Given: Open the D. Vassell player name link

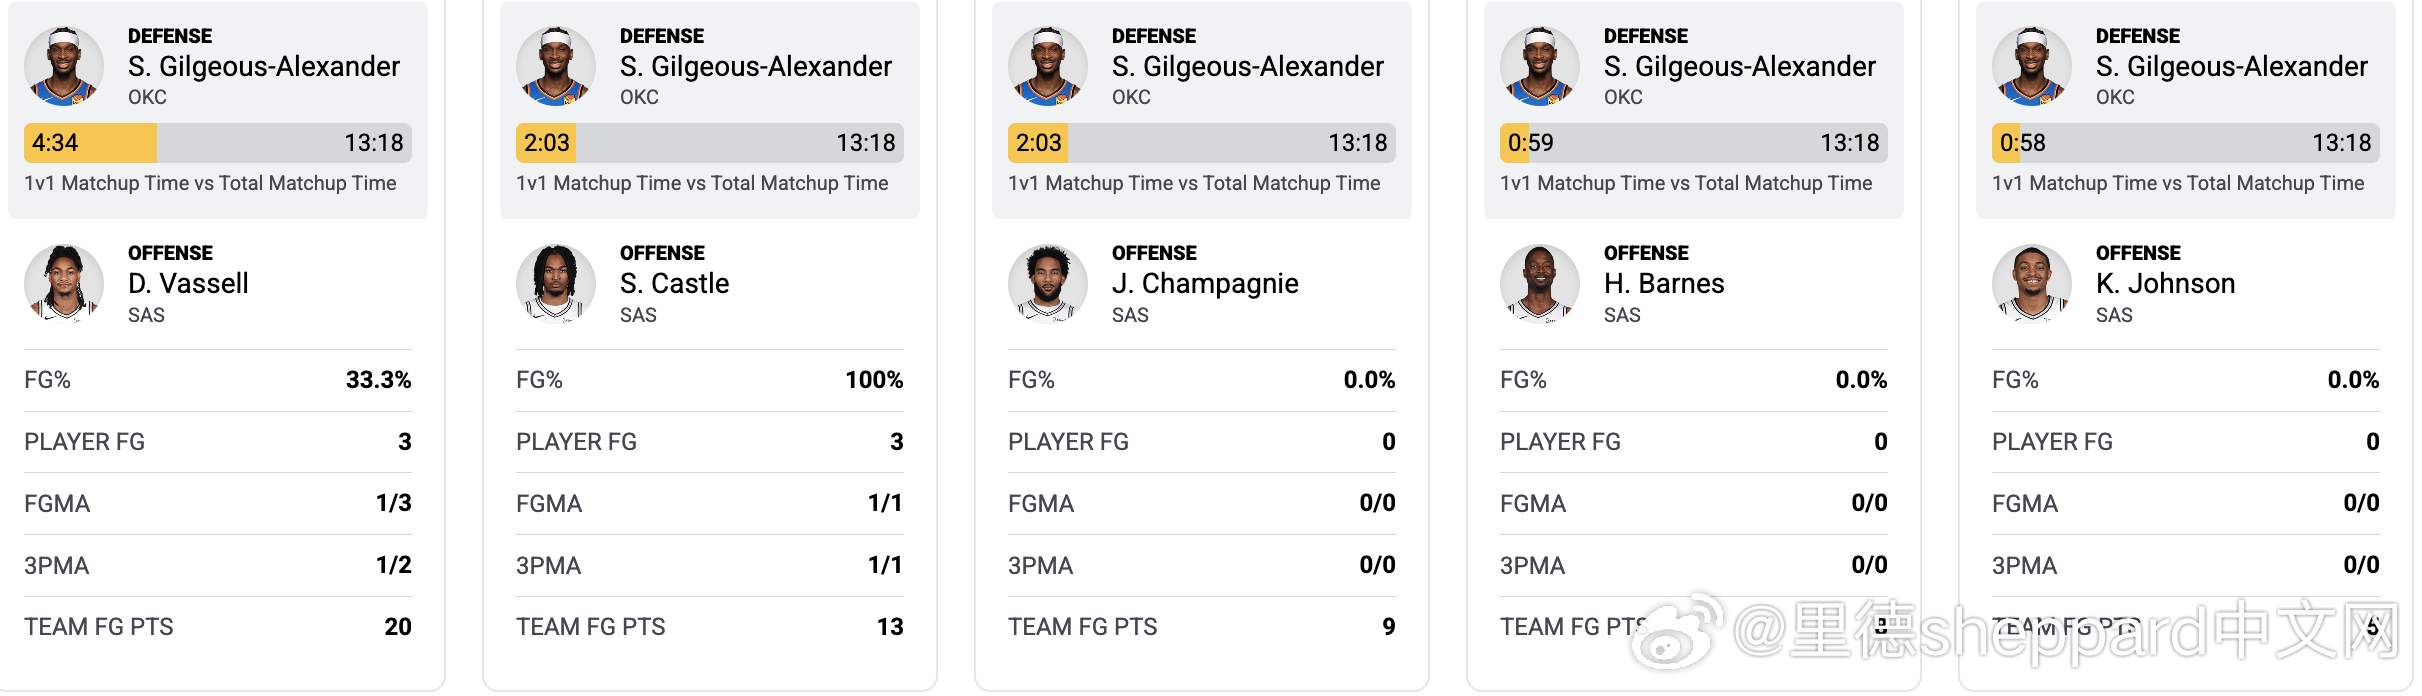Looking at the screenshot, I should coord(188,284).
